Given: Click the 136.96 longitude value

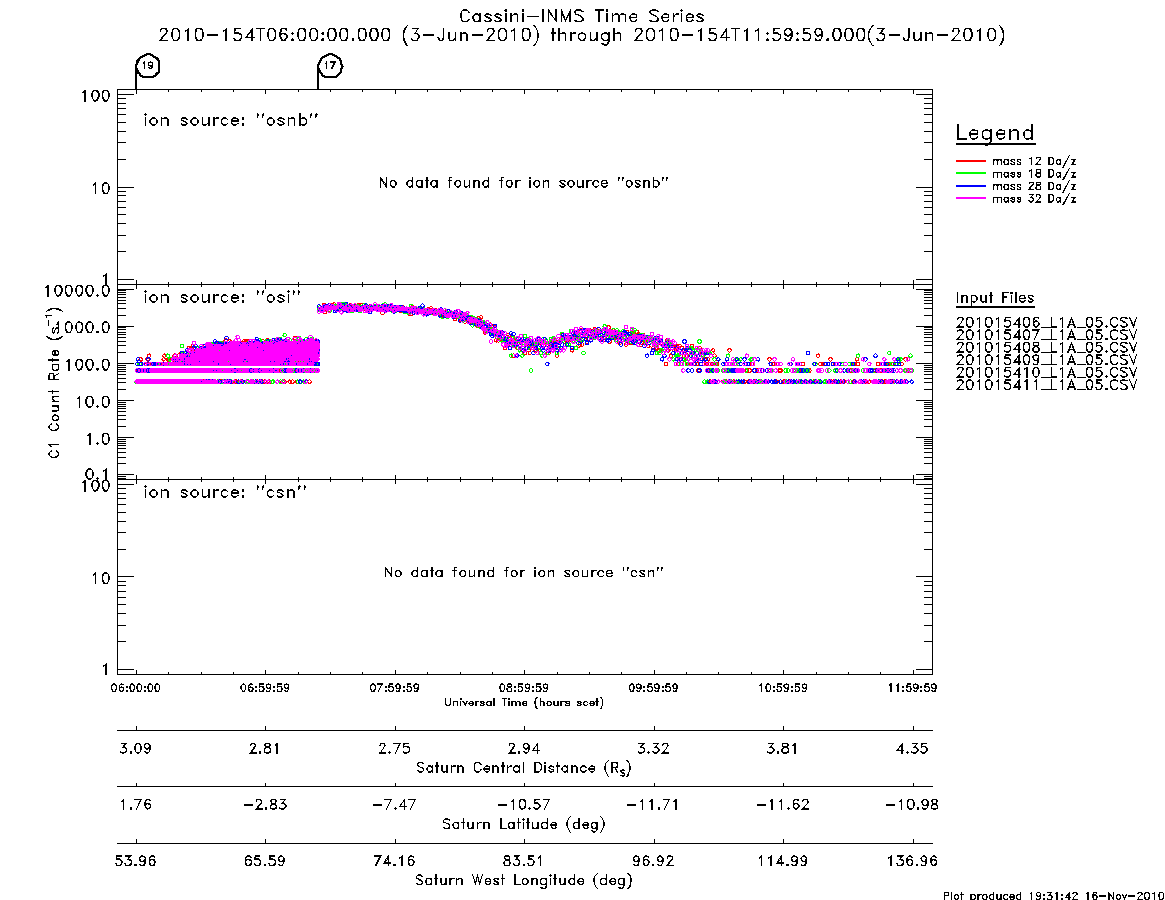Looking at the screenshot, I should (912, 861).
